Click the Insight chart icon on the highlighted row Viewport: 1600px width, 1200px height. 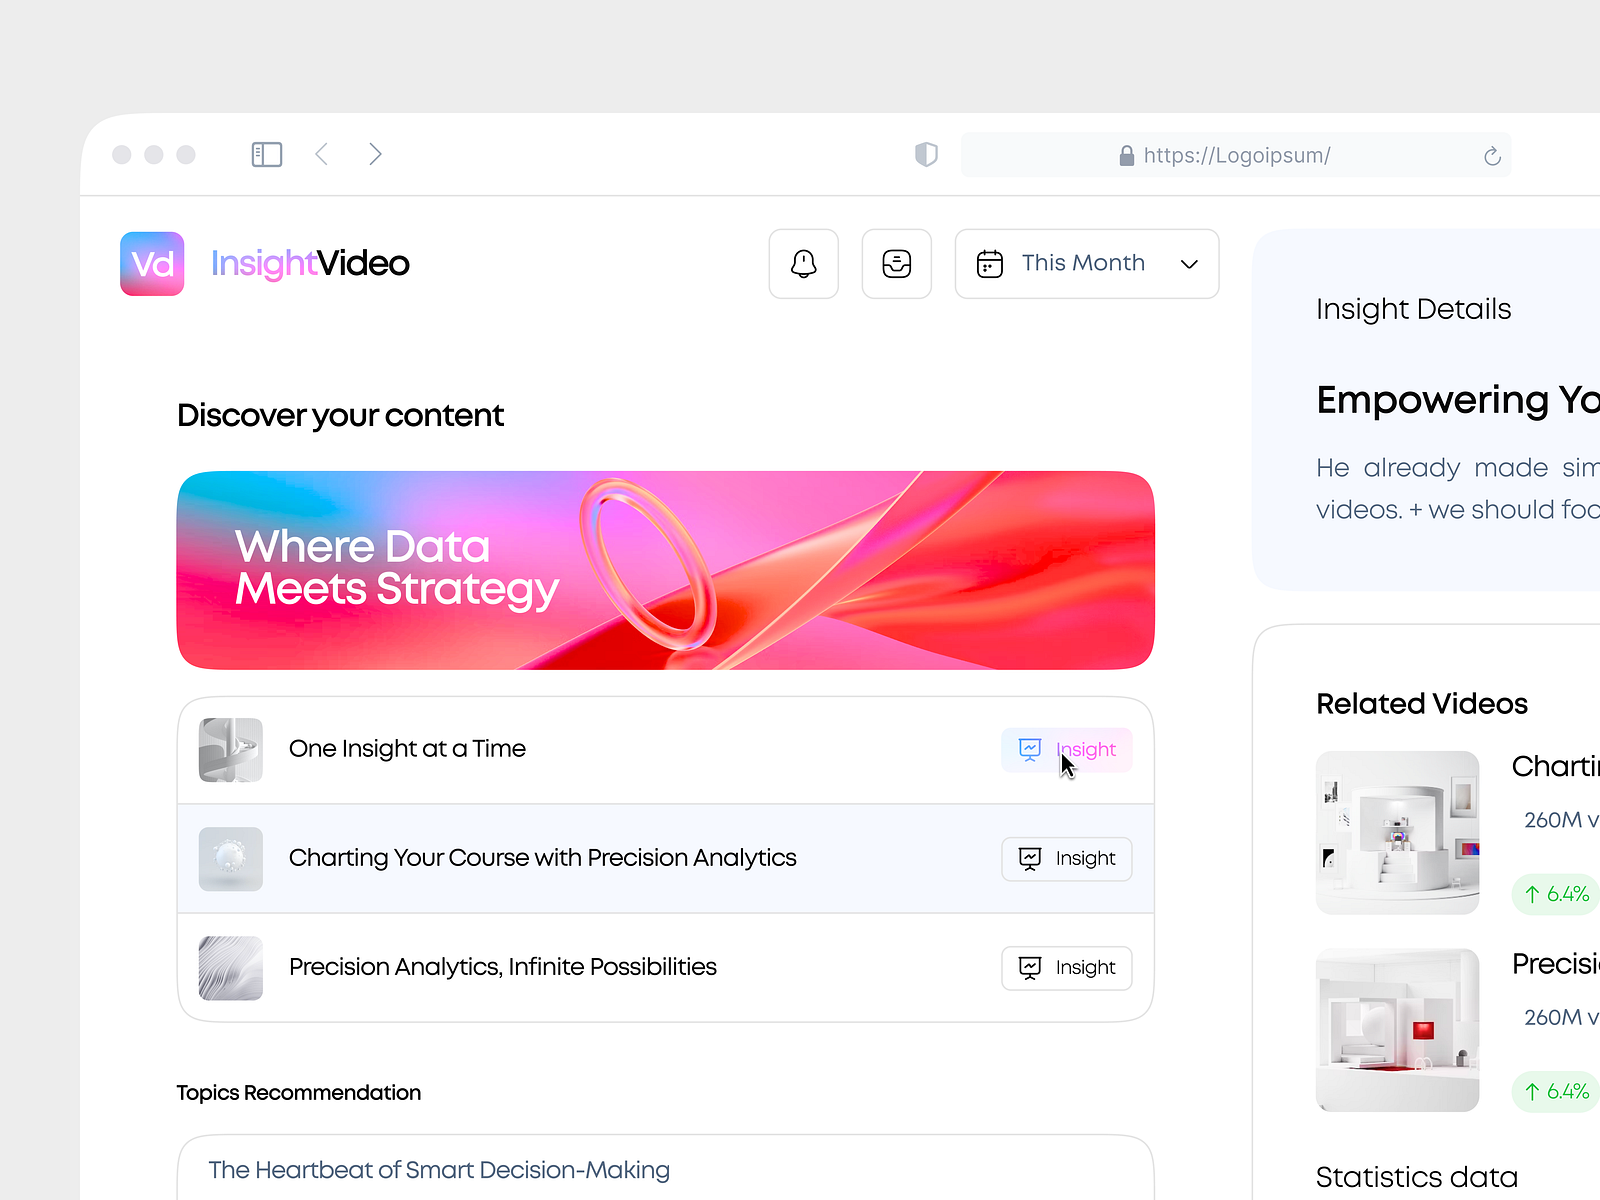(1030, 749)
